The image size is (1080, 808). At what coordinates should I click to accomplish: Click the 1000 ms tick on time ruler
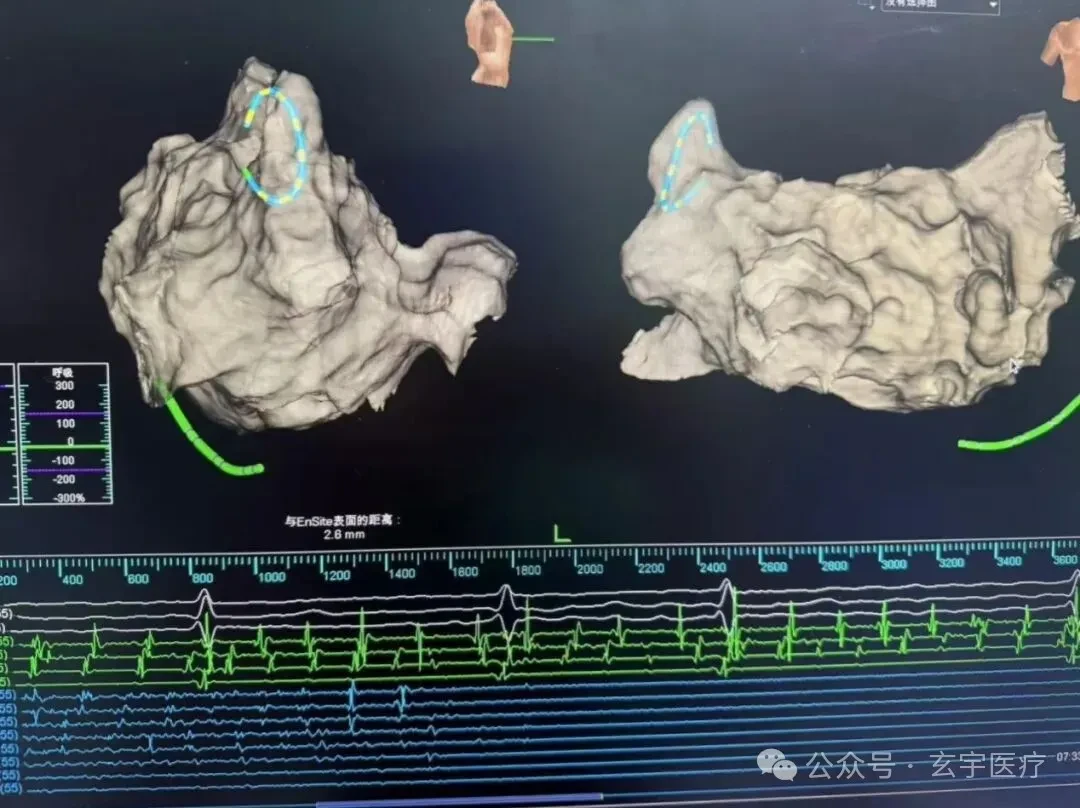coord(256,567)
